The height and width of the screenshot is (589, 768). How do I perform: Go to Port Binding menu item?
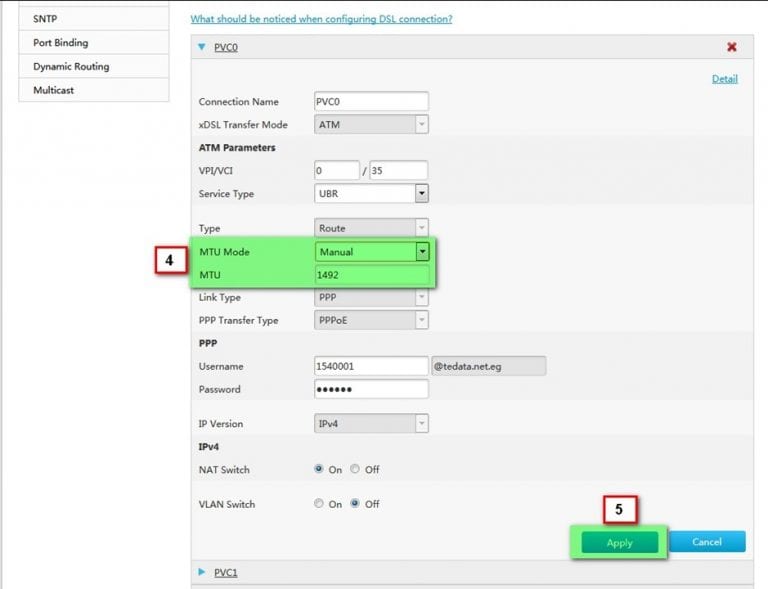pos(60,43)
